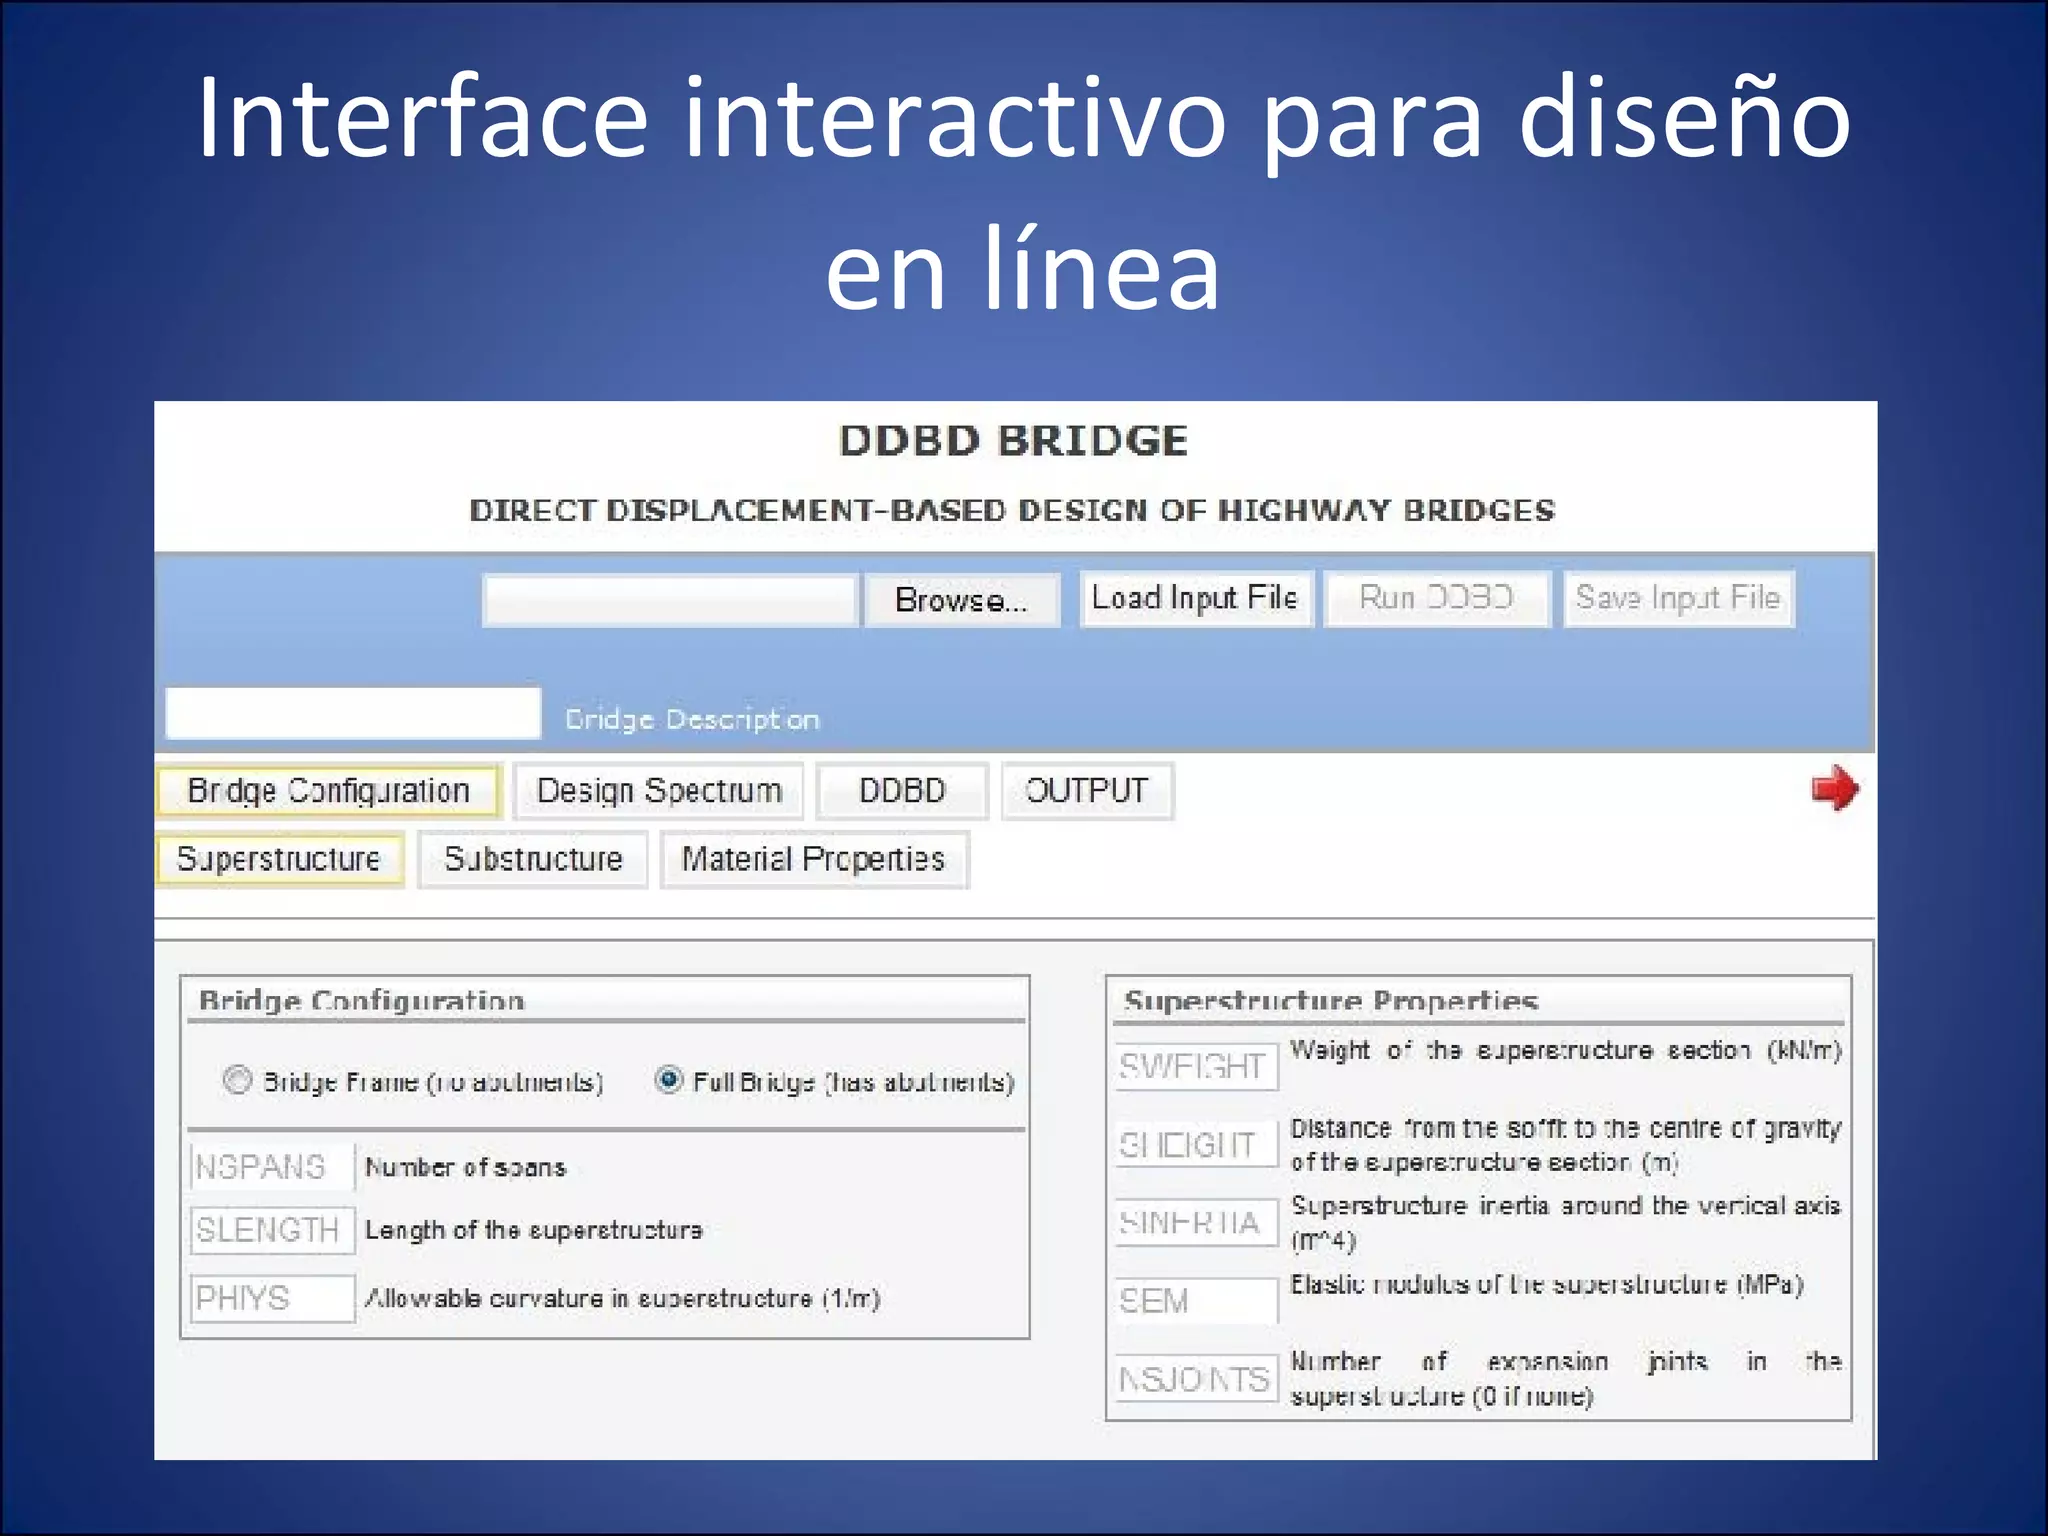Click the Bridge Description text field
This screenshot has height=1536, width=2048.
click(x=353, y=713)
